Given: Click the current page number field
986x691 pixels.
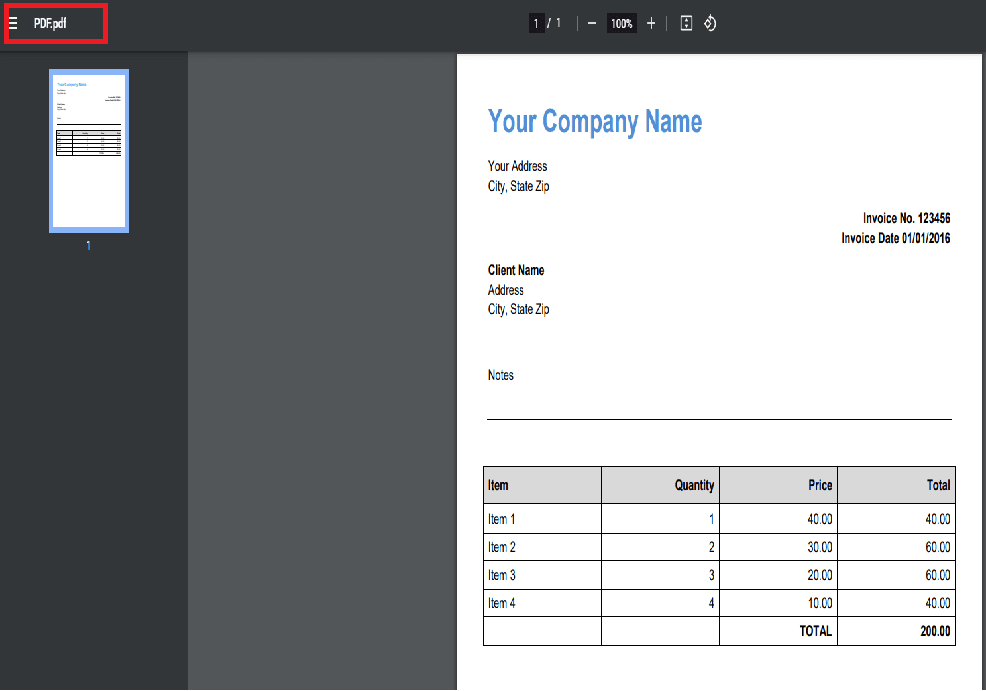Looking at the screenshot, I should (x=537, y=23).
